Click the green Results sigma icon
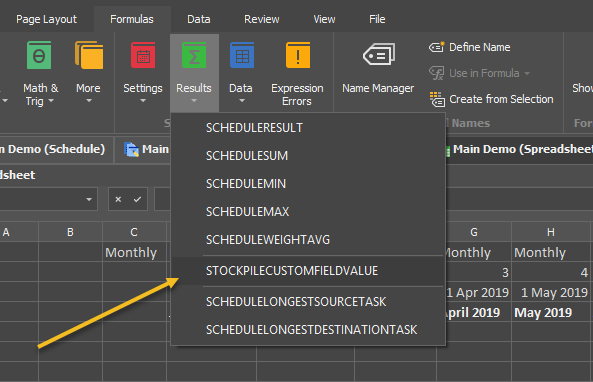This screenshot has width=593, height=382. tap(194, 56)
